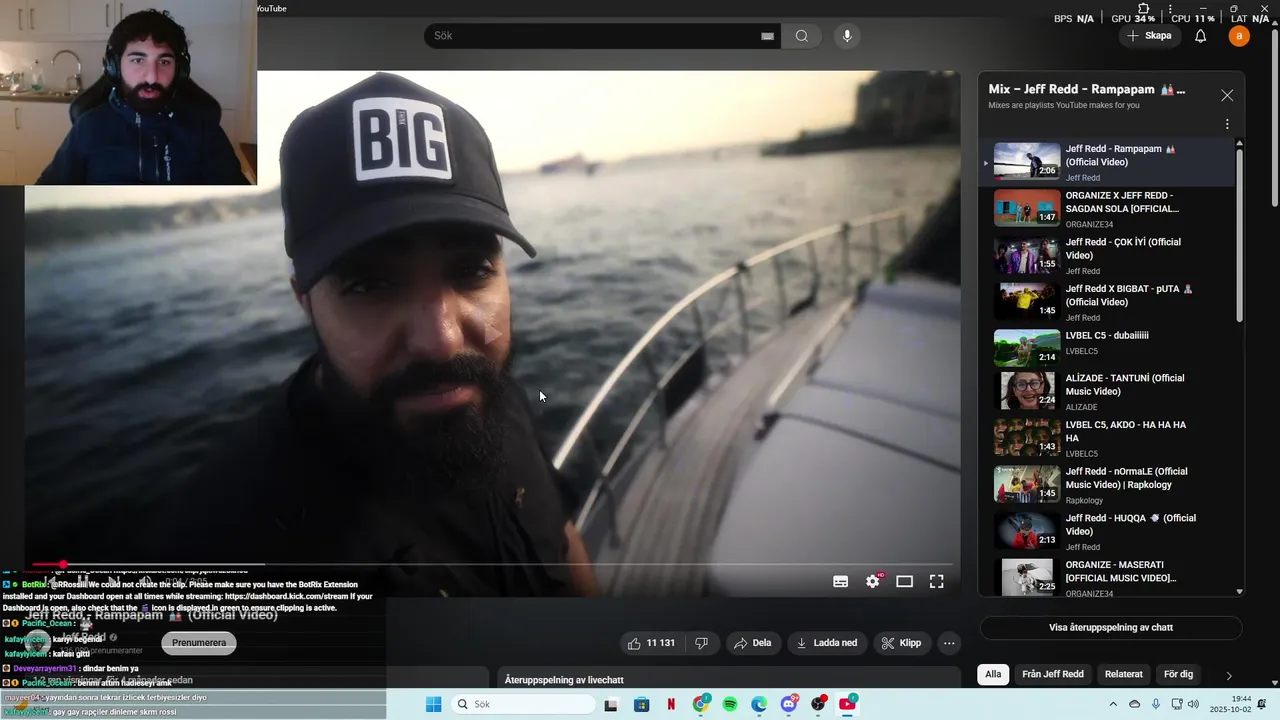This screenshot has width=1280, height=720.
Task: Select the Relaterat filter chip
Action: click(1124, 674)
